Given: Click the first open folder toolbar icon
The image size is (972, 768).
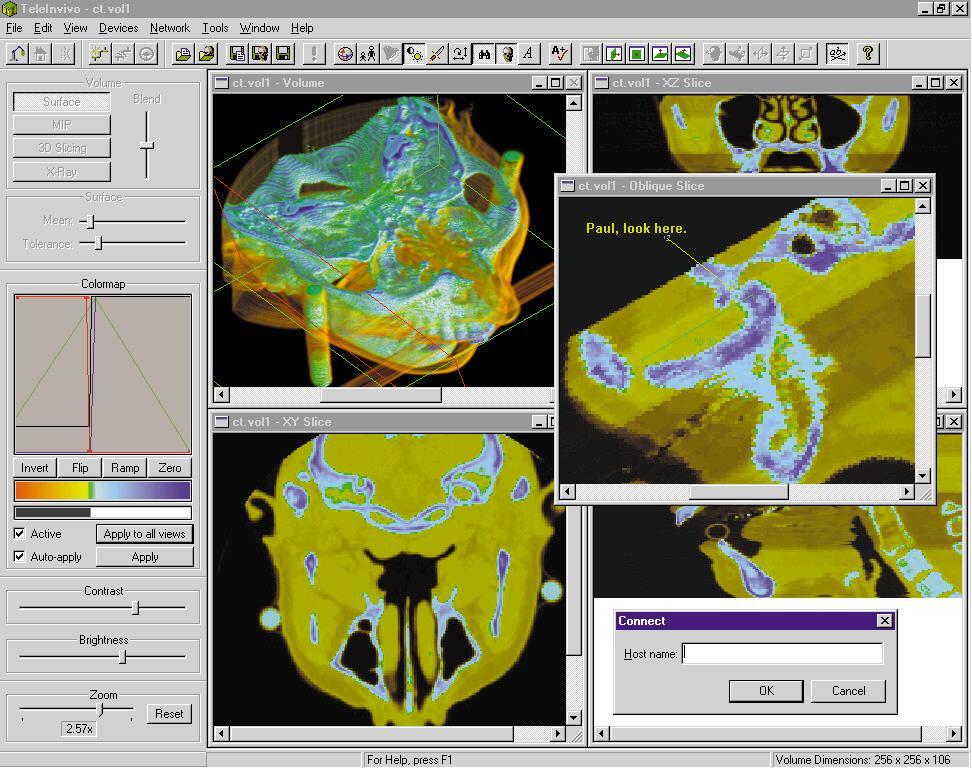Looking at the screenshot, I should [183, 54].
